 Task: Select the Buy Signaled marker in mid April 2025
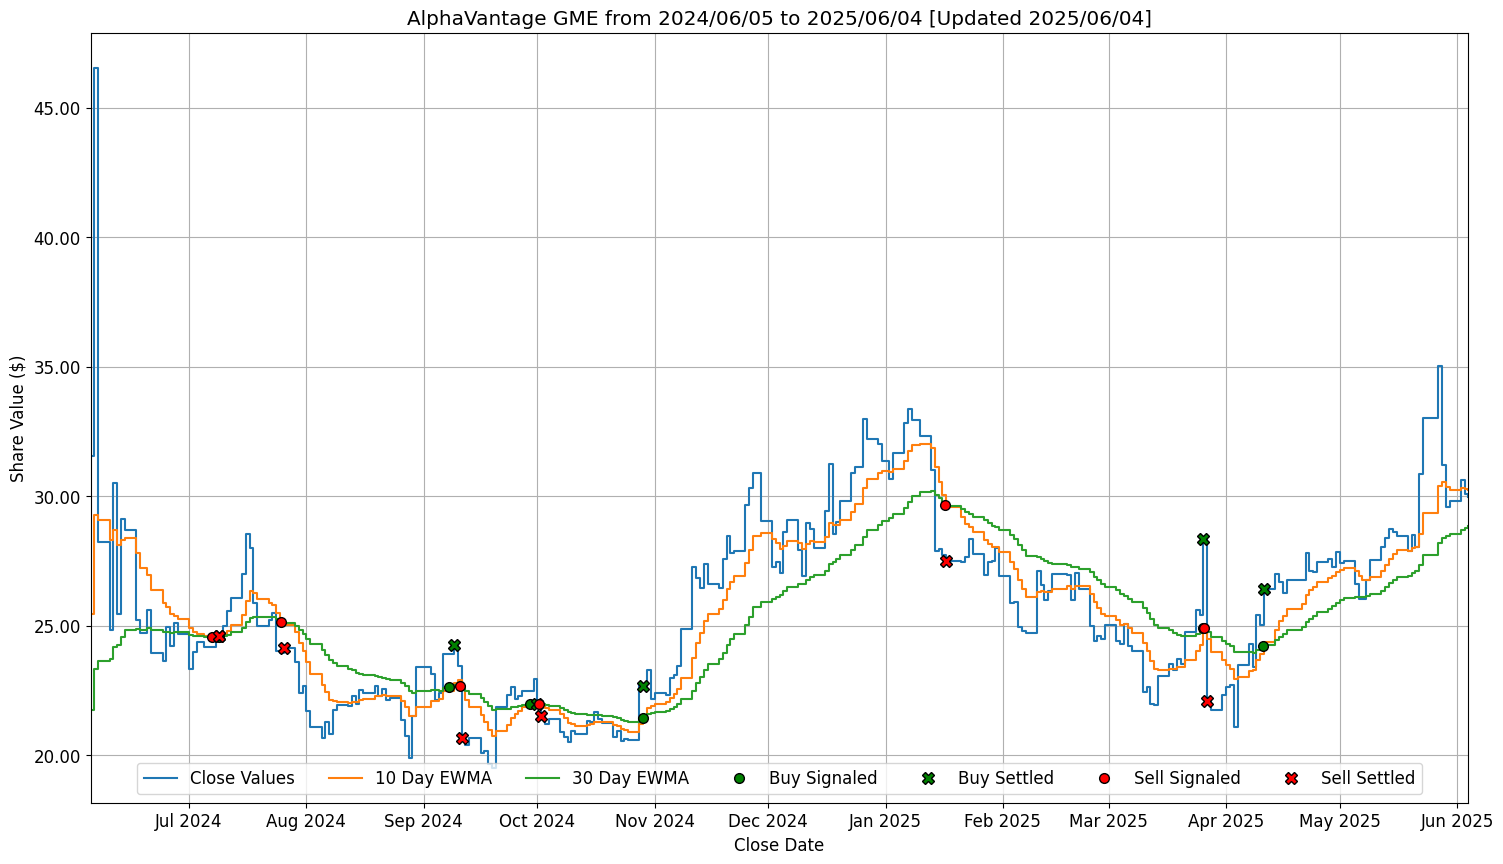[x=1263, y=646]
